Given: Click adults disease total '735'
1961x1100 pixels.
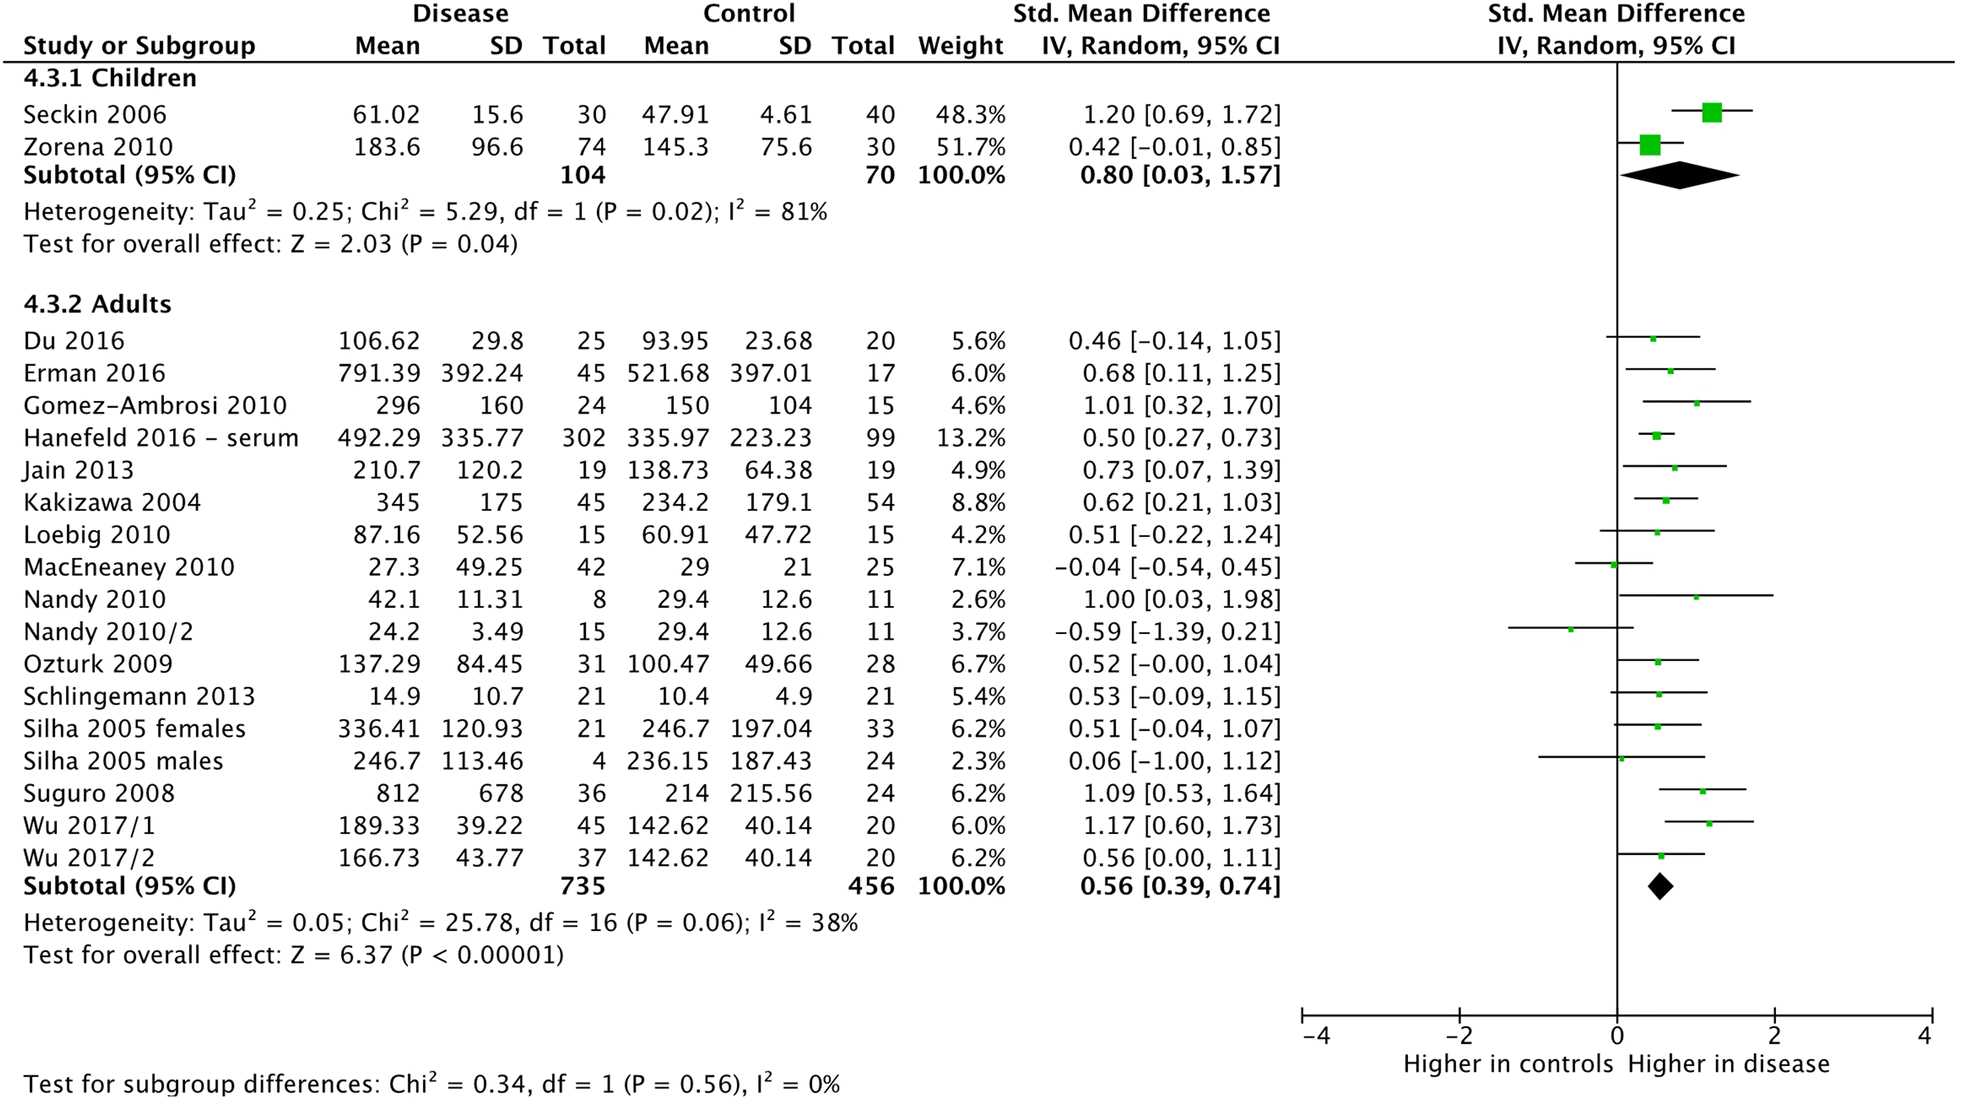Looking at the screenshot, I should 583,886.
